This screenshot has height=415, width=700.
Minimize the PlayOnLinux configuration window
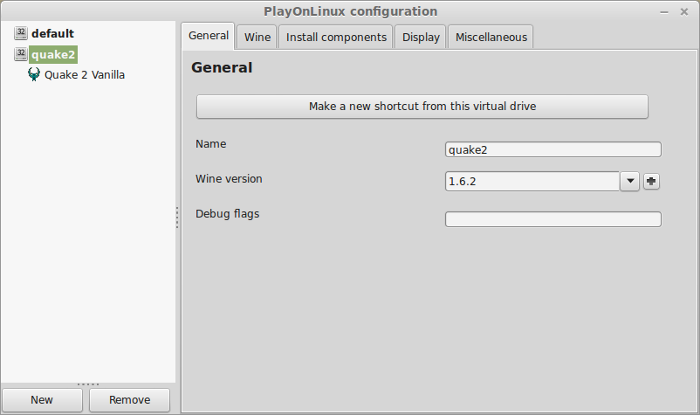point(664,12)
